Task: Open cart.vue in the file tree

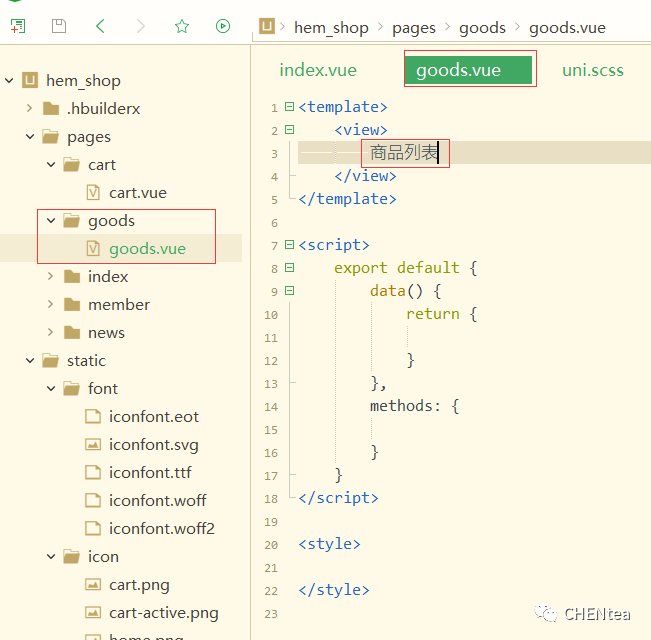Action: point(137,193)
